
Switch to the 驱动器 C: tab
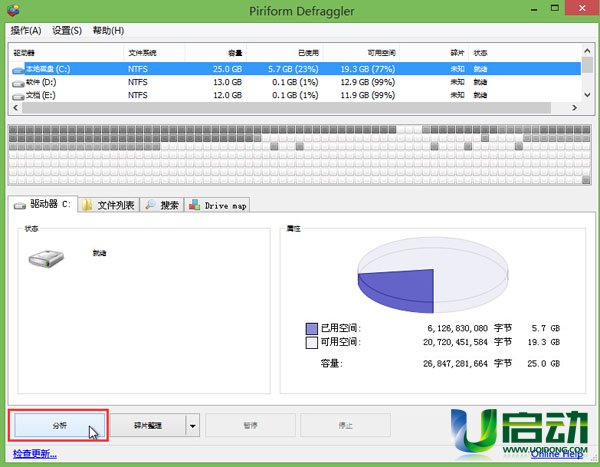42,204
